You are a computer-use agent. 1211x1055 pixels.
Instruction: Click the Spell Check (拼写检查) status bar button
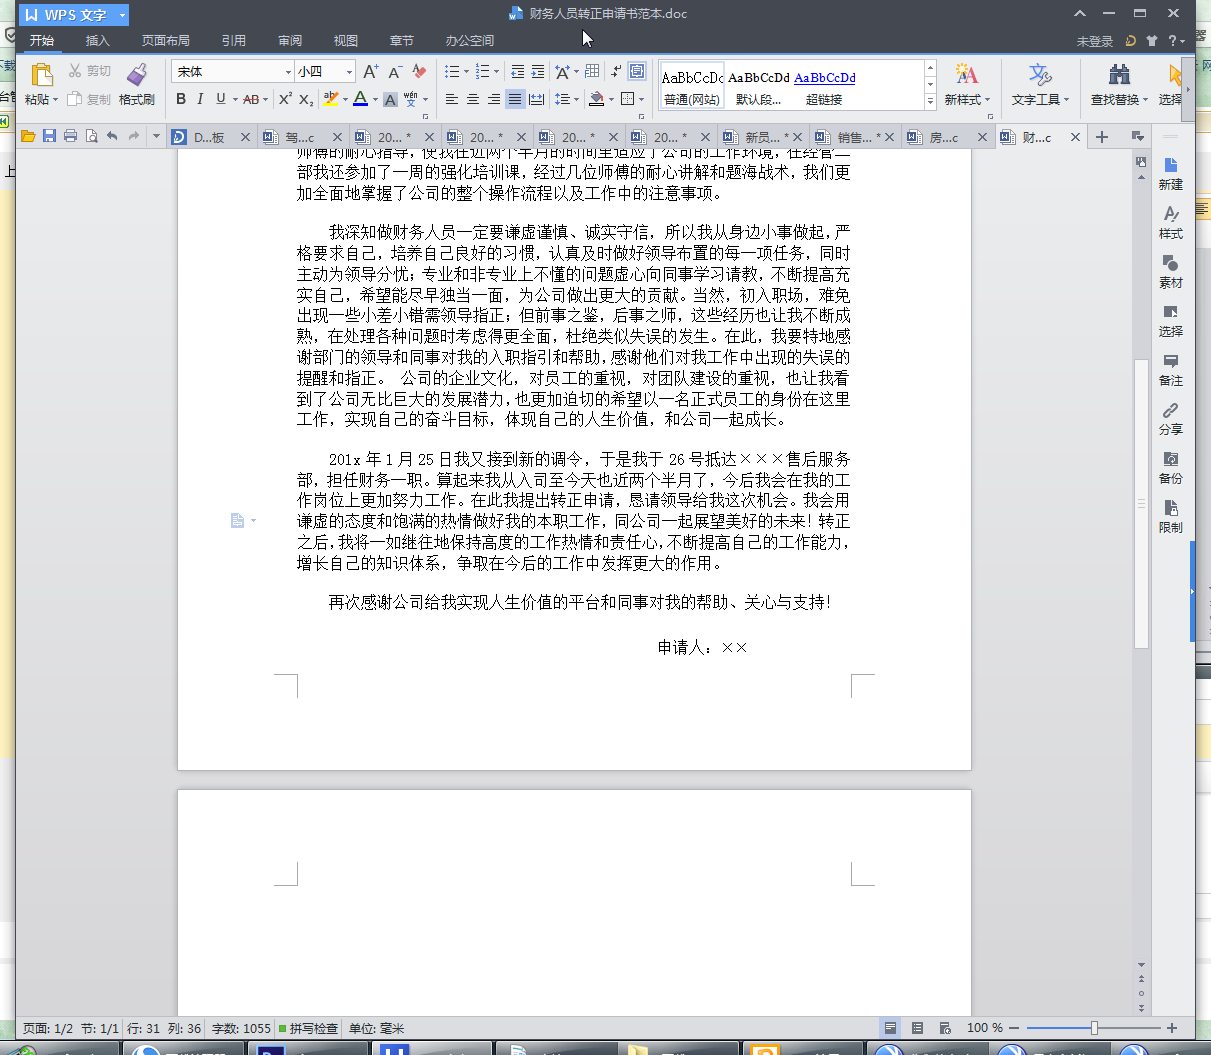[308, 1028]
